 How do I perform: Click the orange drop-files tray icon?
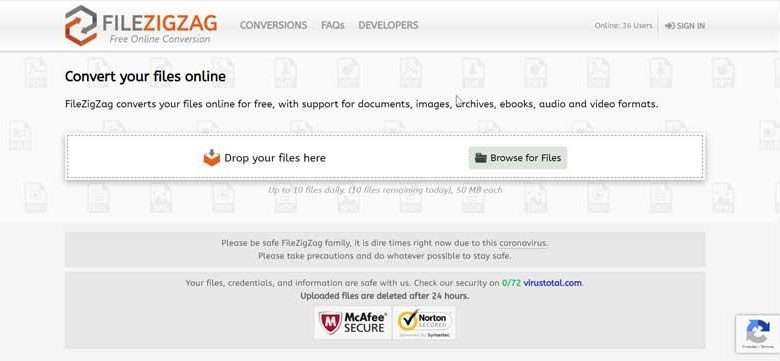coord(211,158)
